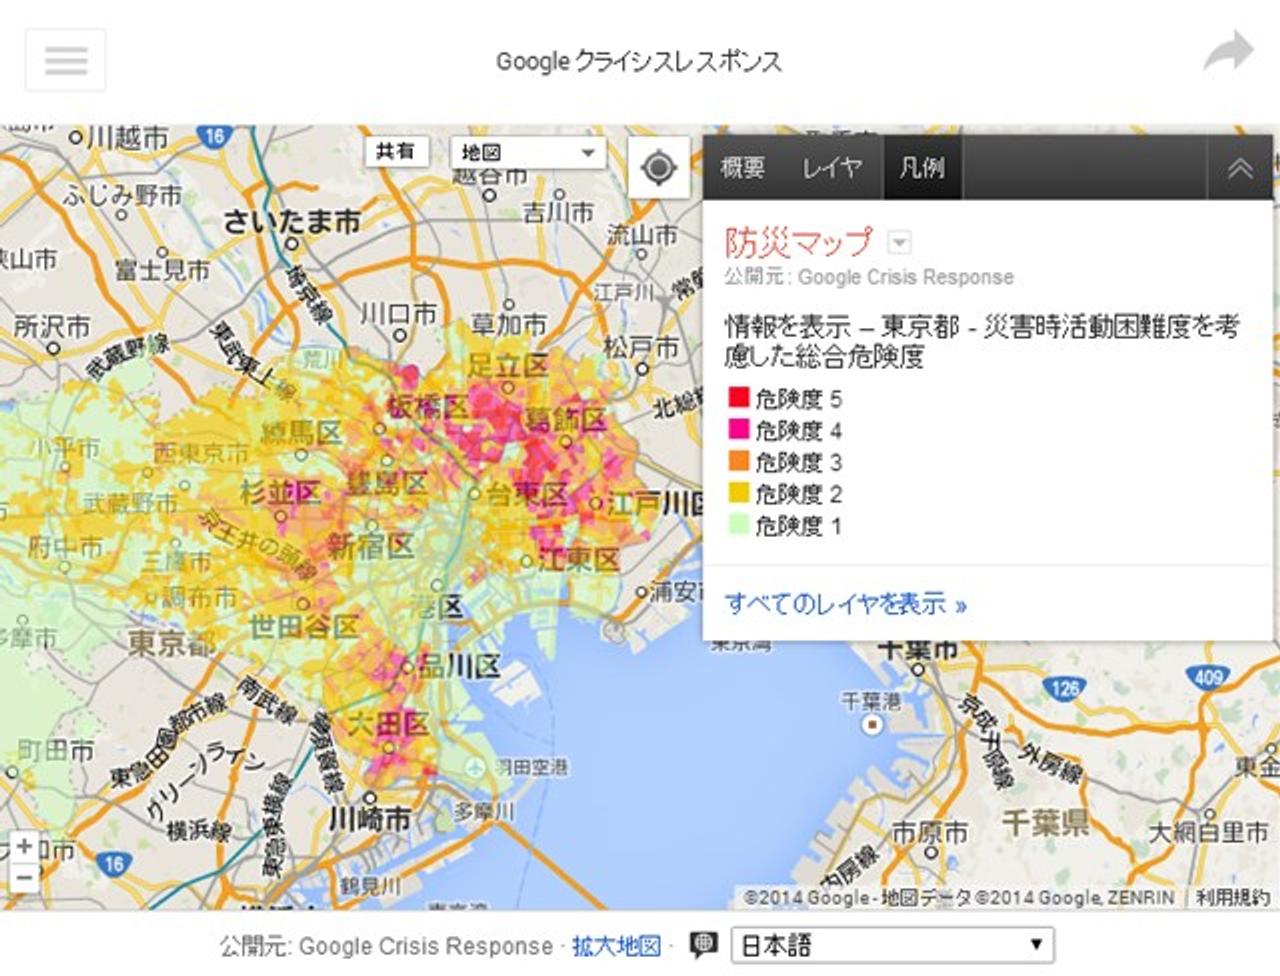Click the 世田谷区 map label
1280x976 pixels.
point(303,627)
